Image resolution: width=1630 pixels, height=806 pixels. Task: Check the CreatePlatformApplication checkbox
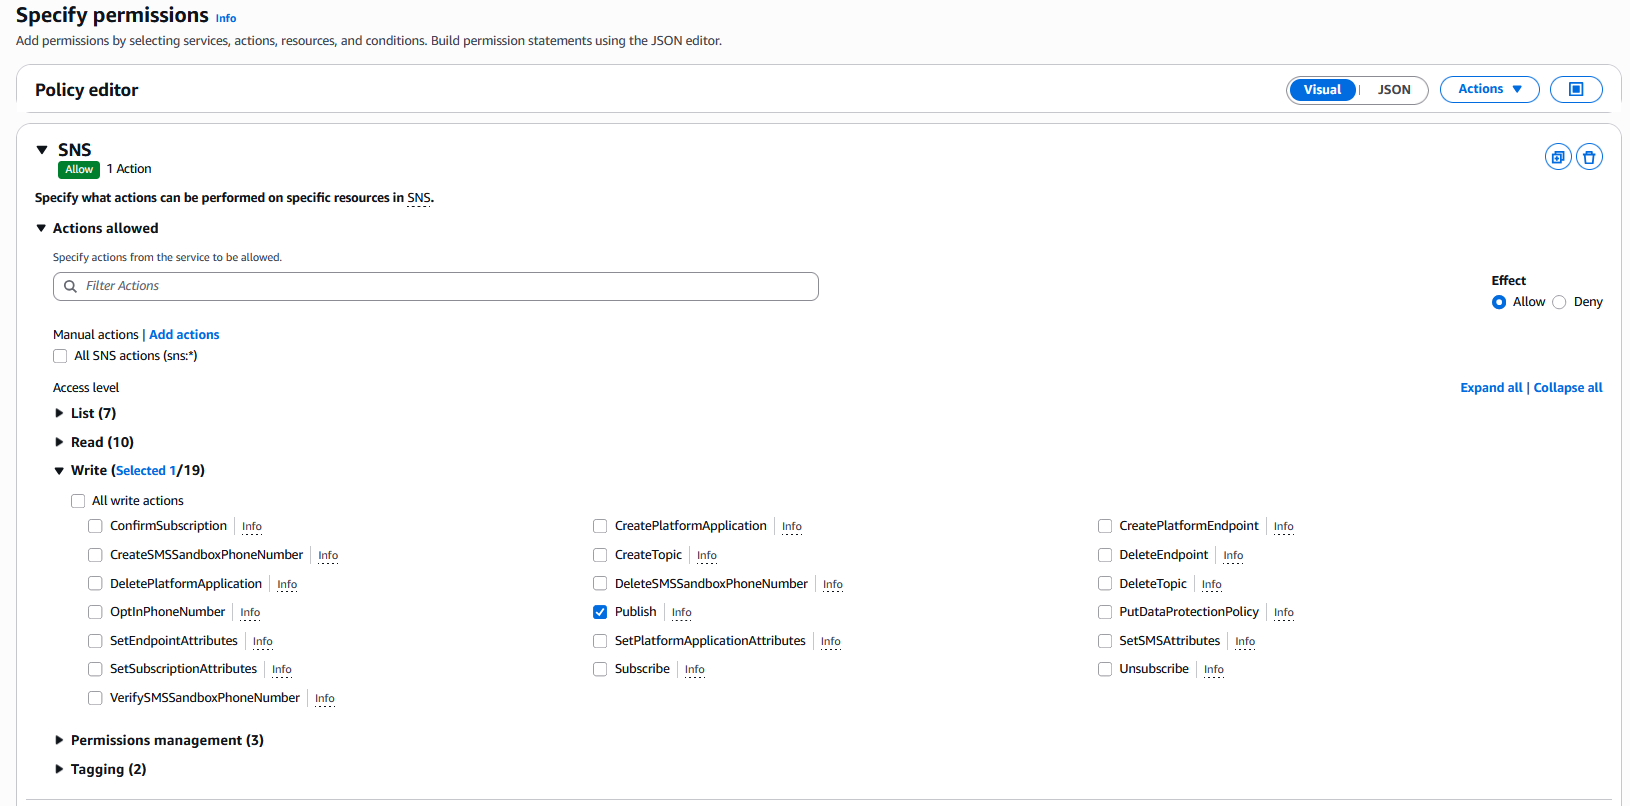tap(600, 526)
